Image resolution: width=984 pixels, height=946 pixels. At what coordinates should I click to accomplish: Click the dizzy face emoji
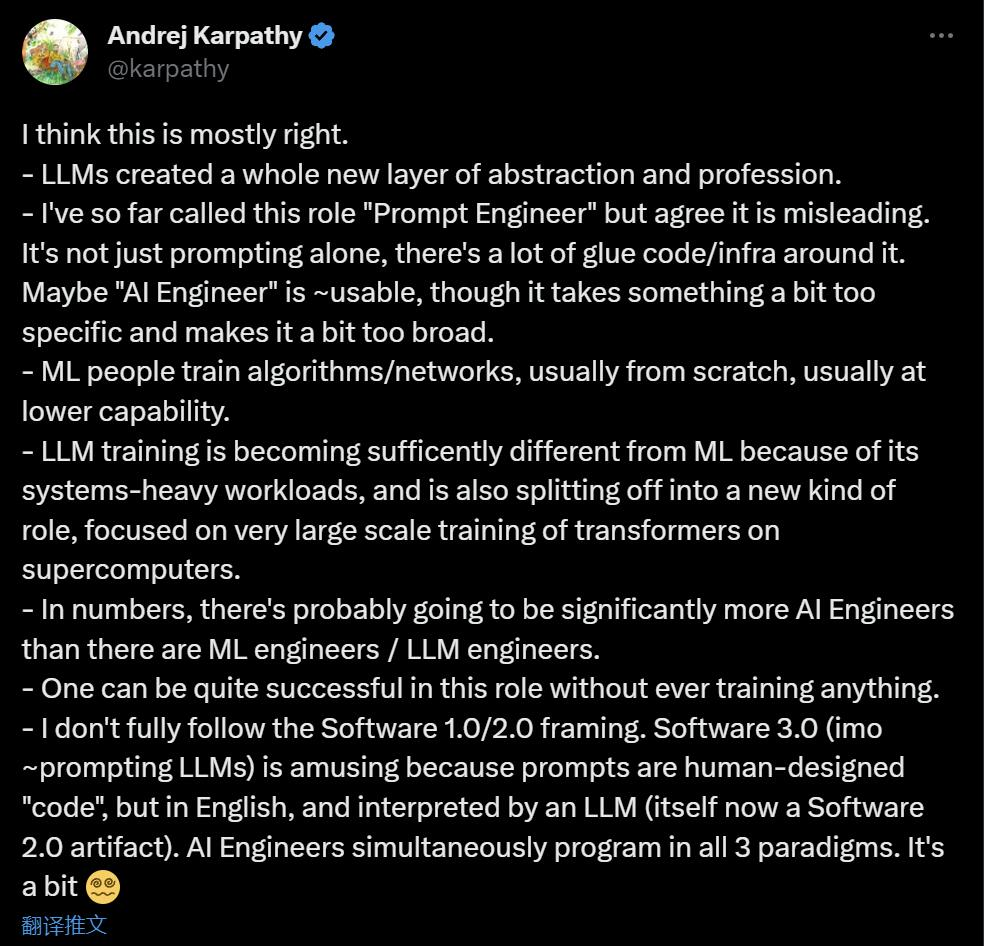(x=103, y=888)
